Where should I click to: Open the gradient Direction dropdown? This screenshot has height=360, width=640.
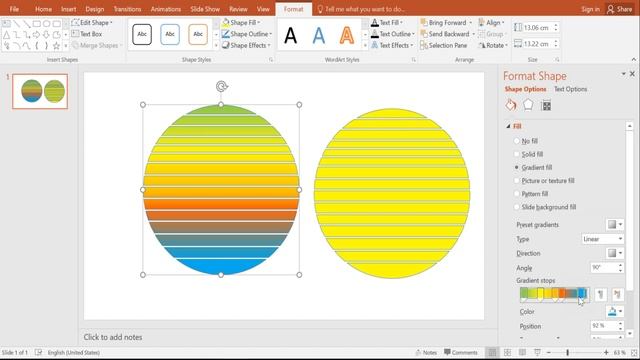click(x=615, y=253)
